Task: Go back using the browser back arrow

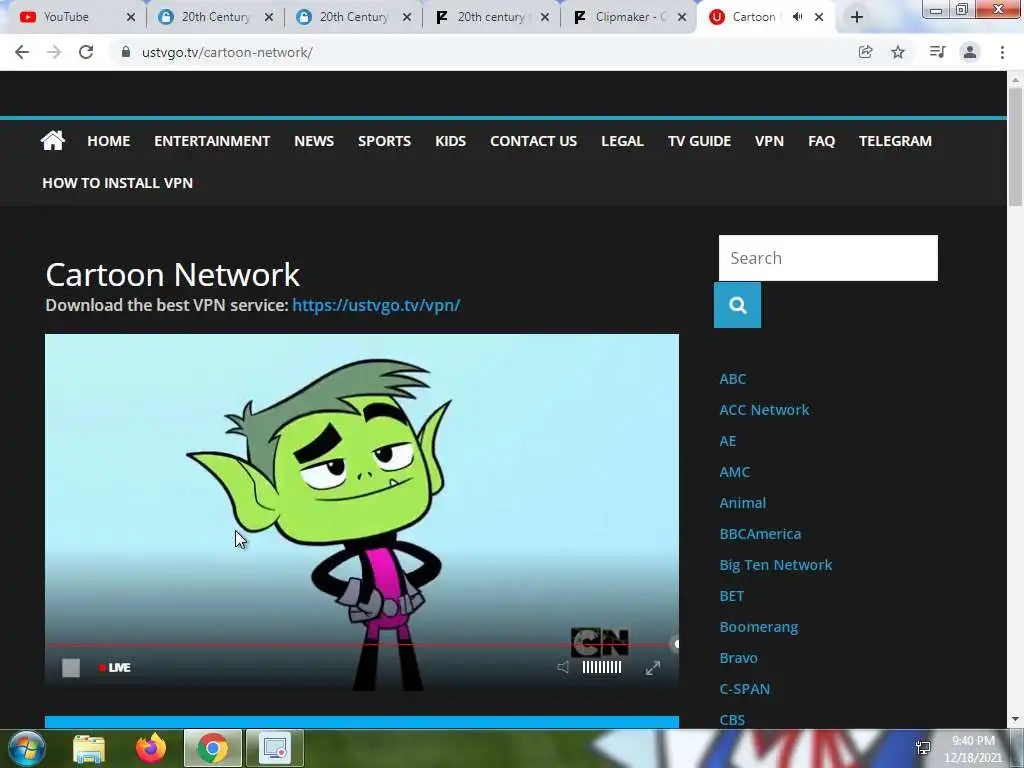Action: click(x=22, y=52)
